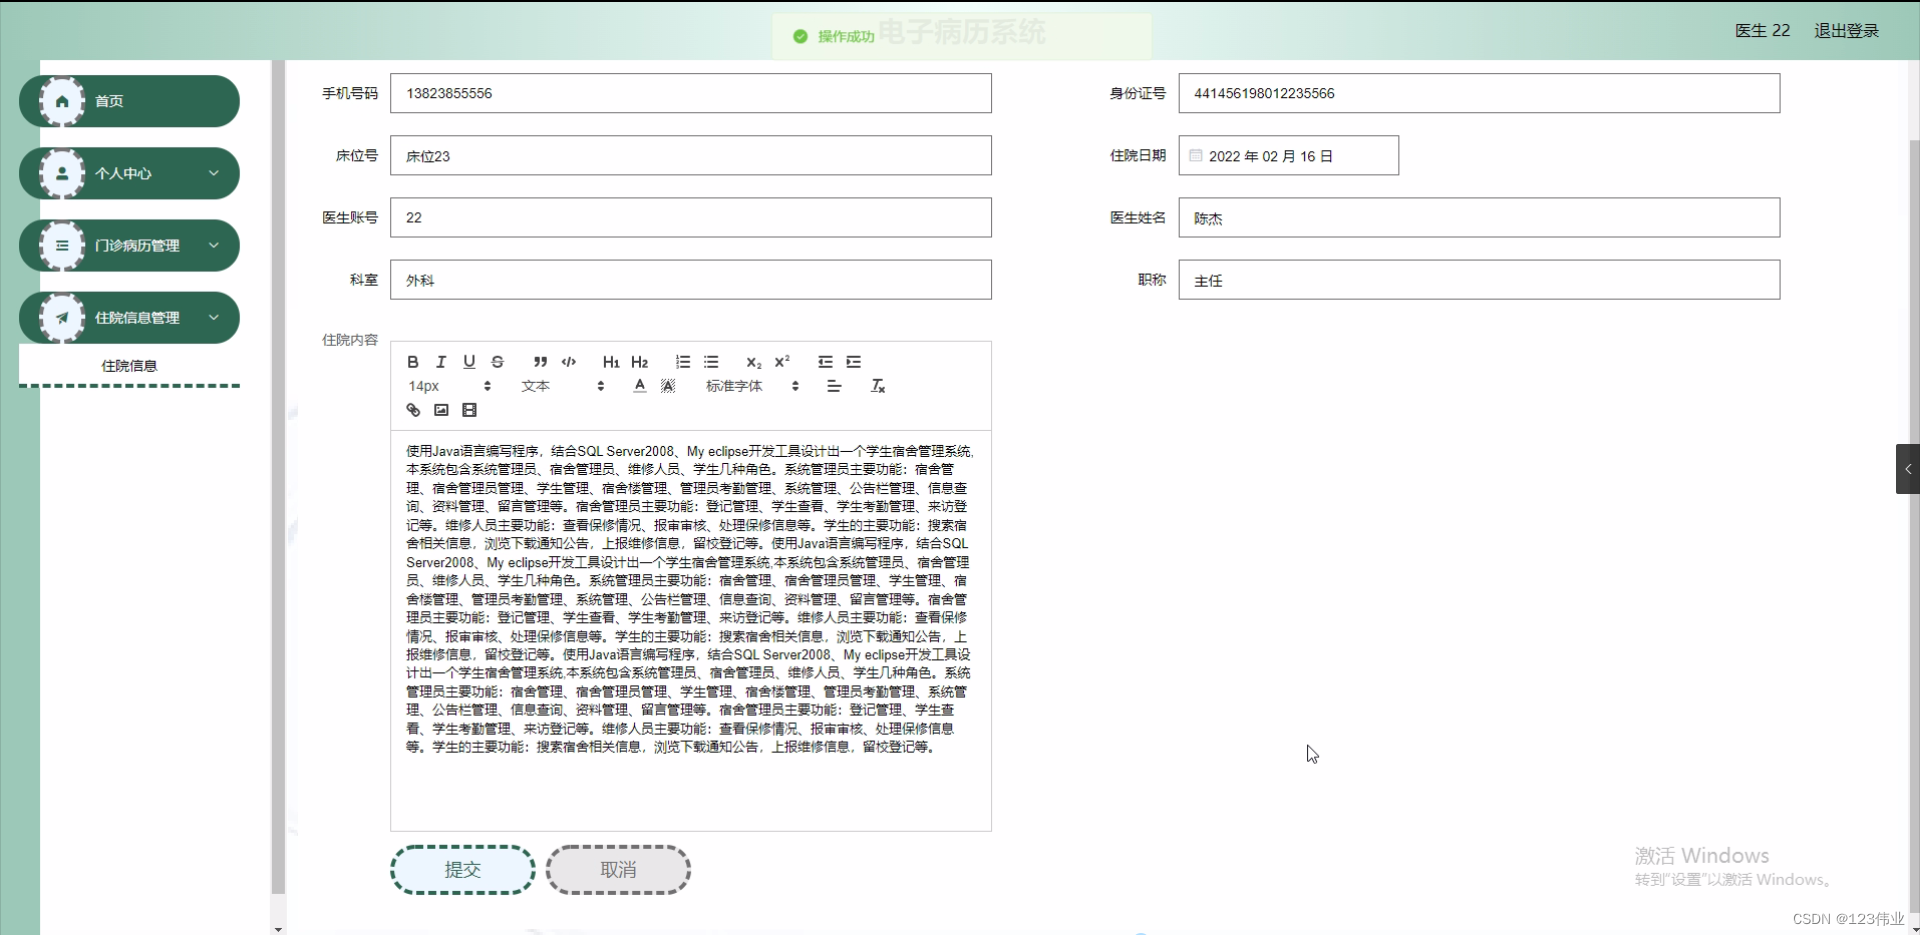Viewport: 1920px width, 935px height.
Task: Cancel the form with 取消
Action: (x=618, y=870)
